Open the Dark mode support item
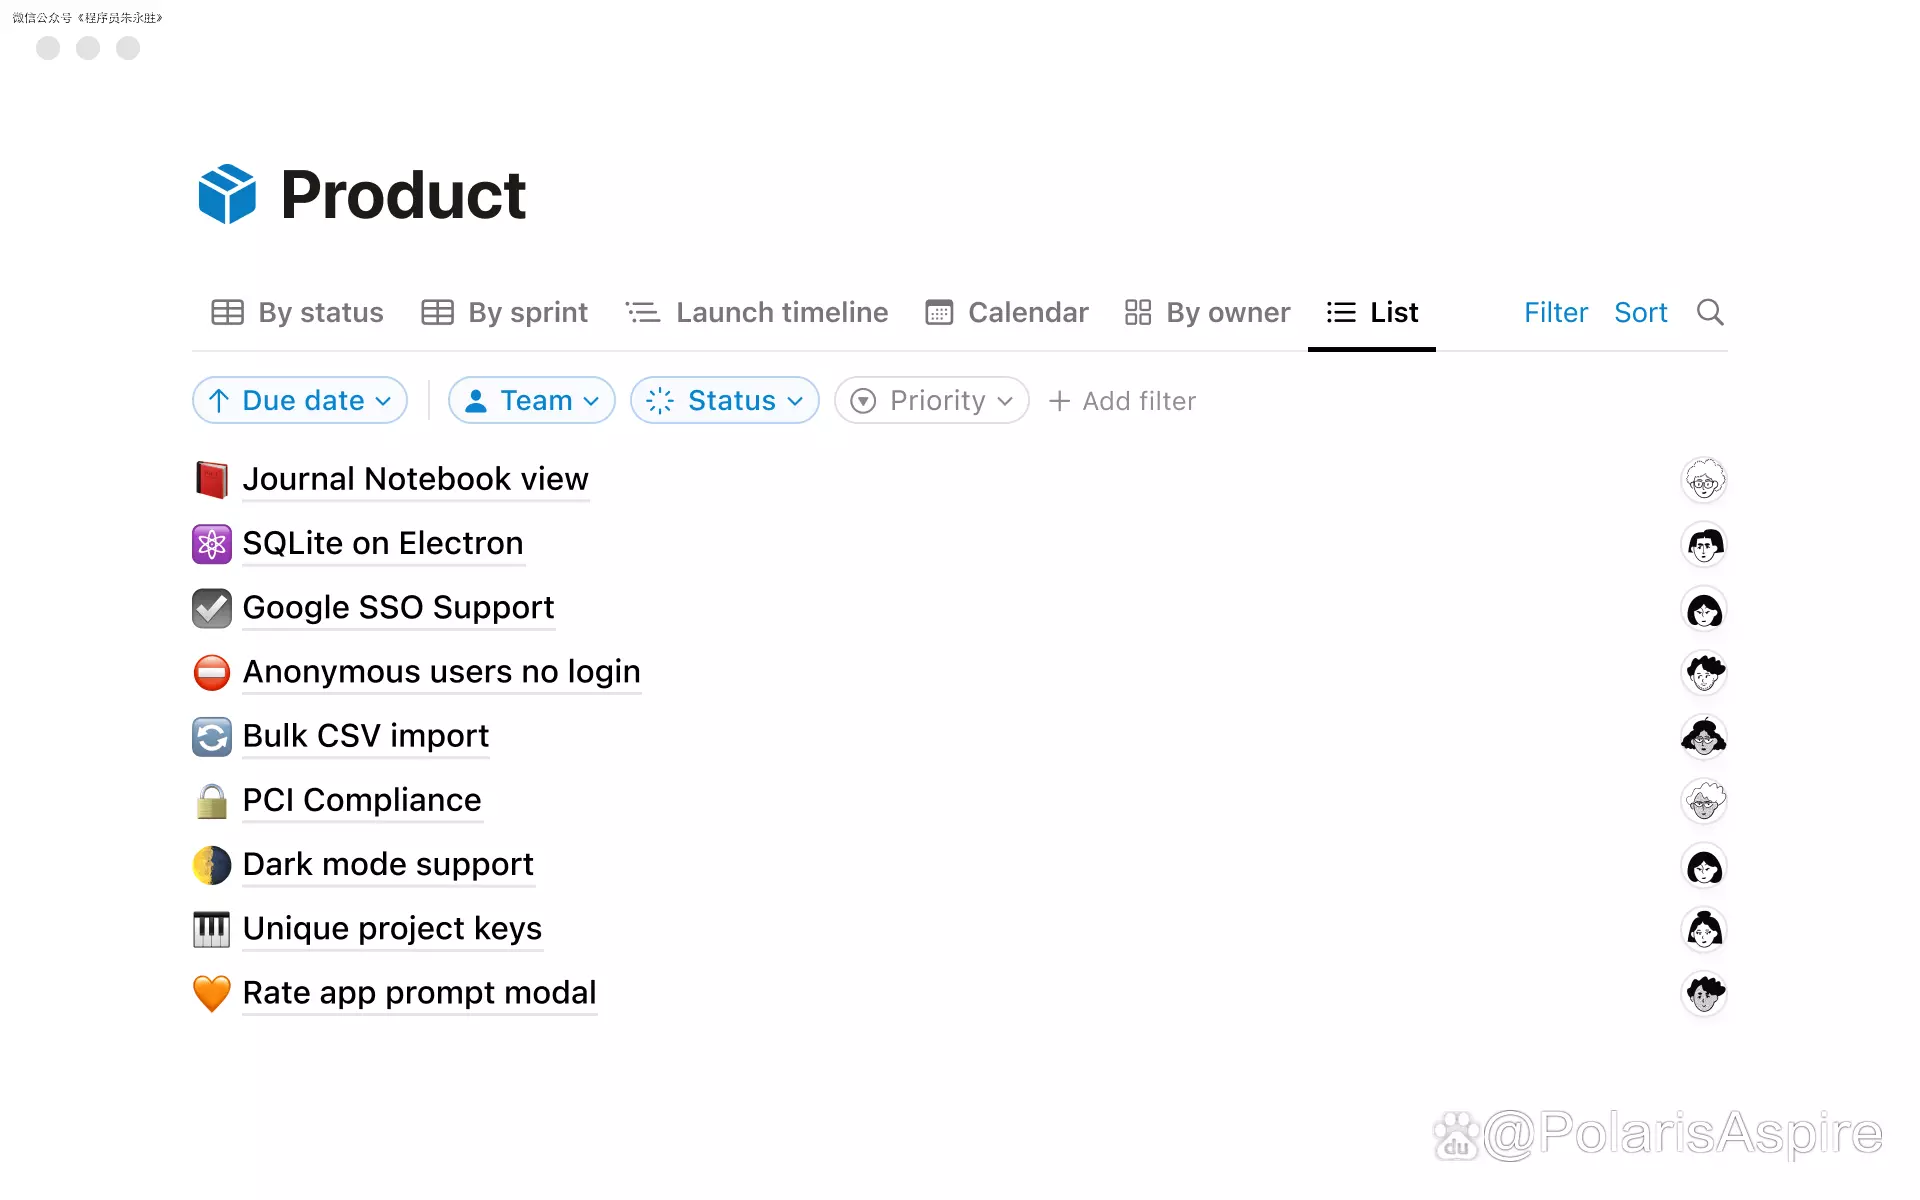Image resolution: width=1920 pixels, height=1200 pixels. [388, 865]
